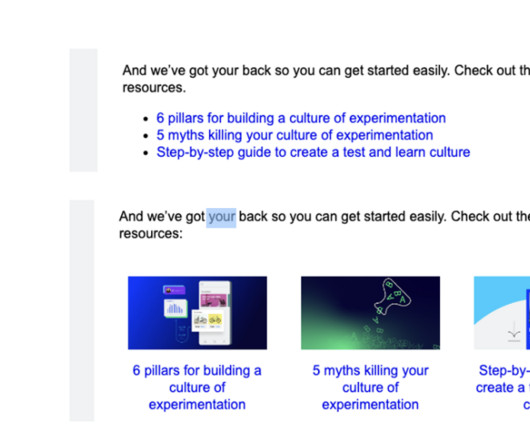Image resolution: width=530 pixels, height=442 pixels.
Task: Open "Step-by-step guide to create a test" link
Action: [x=313, y=152]
